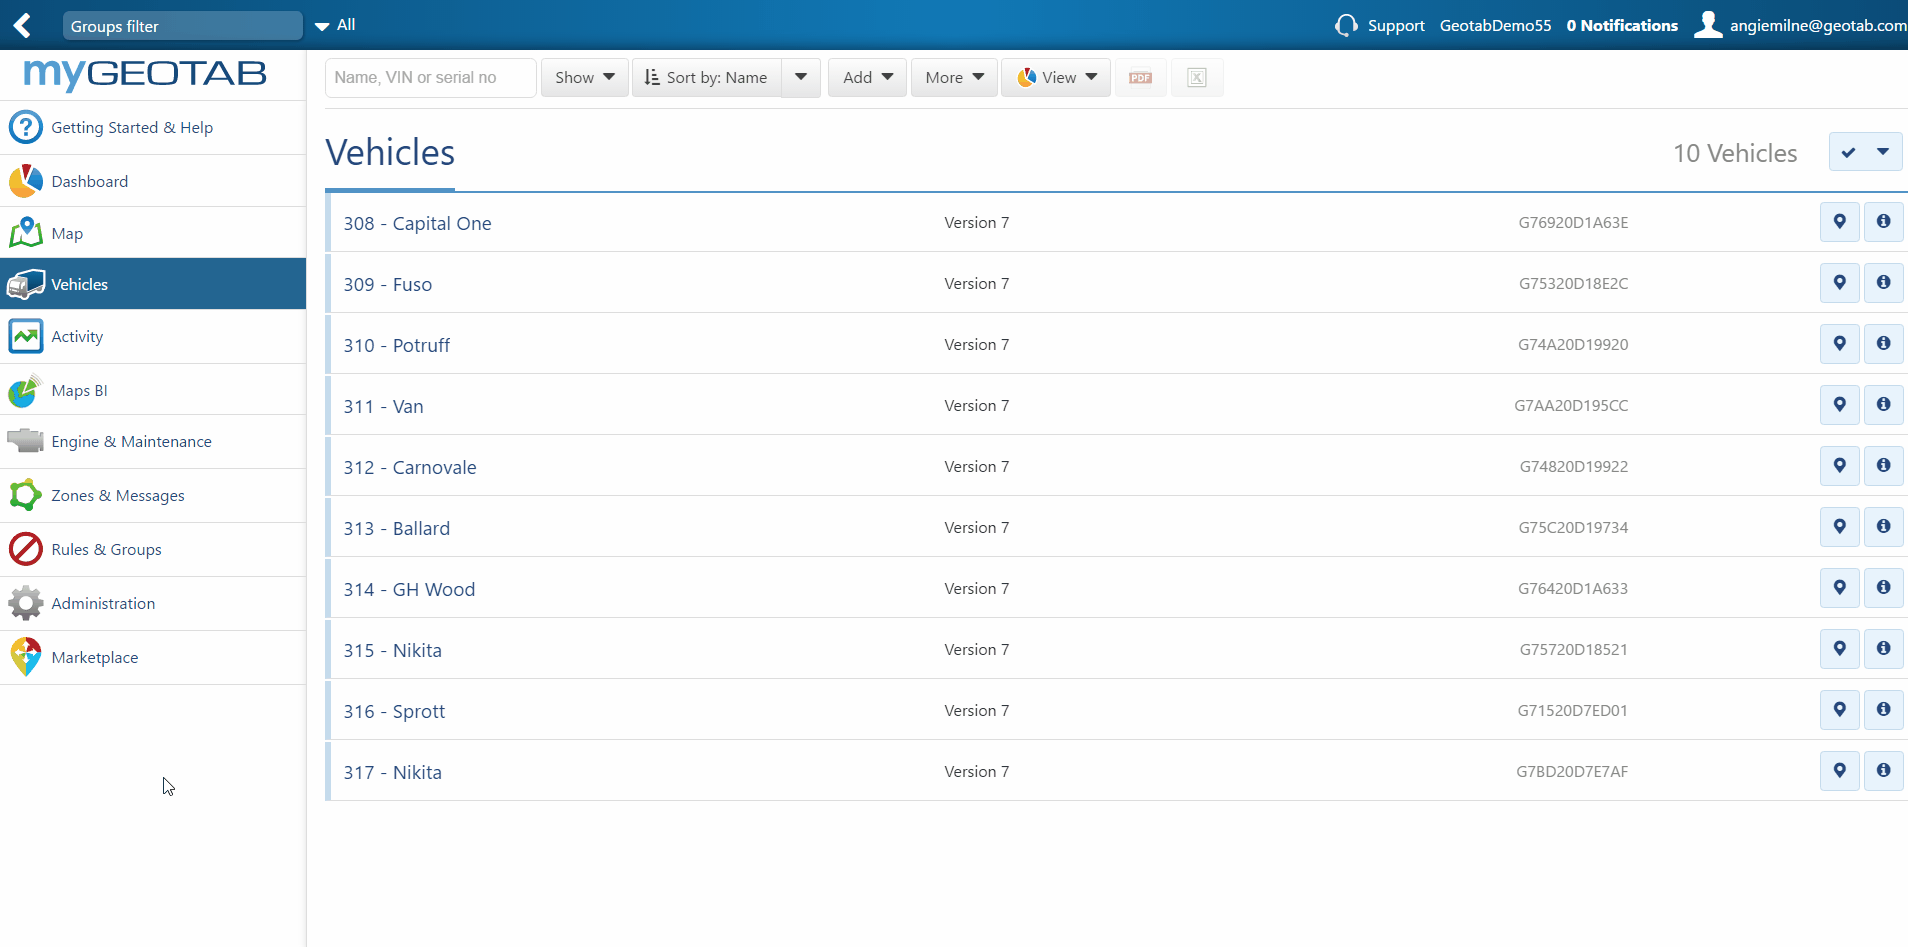This screenshot has height=947, width=1908.
Task: Click the Getting Started question mark icon
Action: point(26,127)
